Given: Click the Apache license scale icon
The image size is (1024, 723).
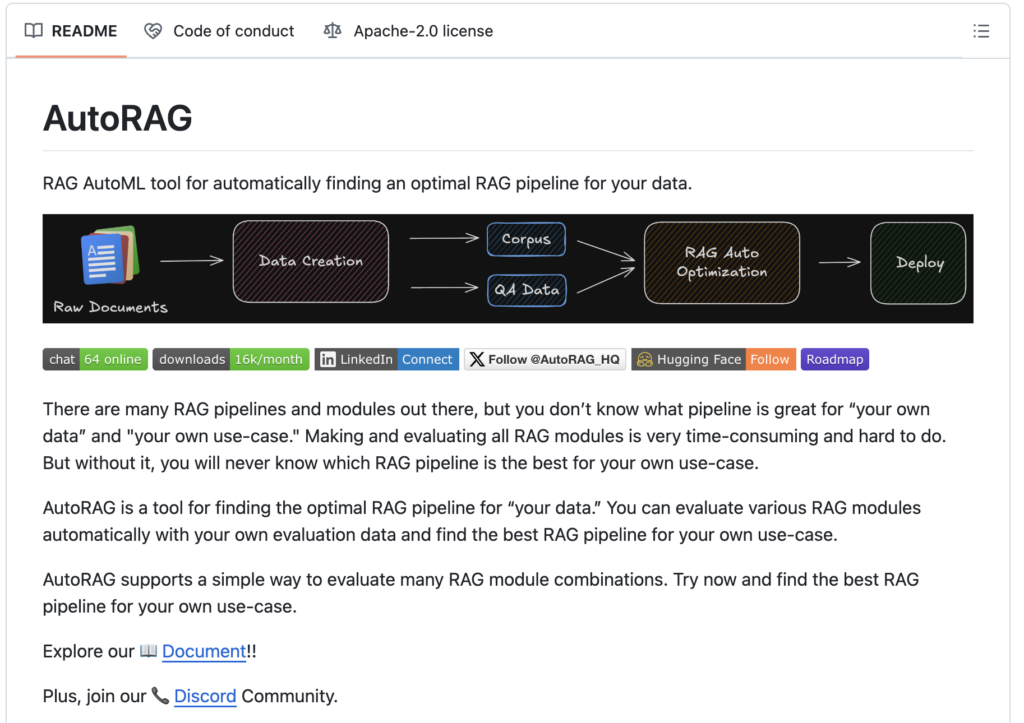Looking at the screenshot, I should 333,31.
